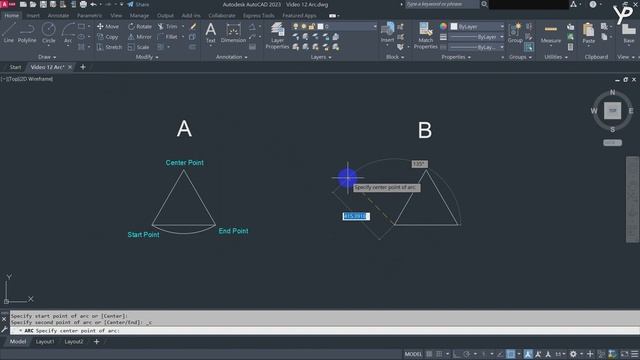Toggle snap mode in status bar
The image size is (640, 360).
(x=439, y=354)
